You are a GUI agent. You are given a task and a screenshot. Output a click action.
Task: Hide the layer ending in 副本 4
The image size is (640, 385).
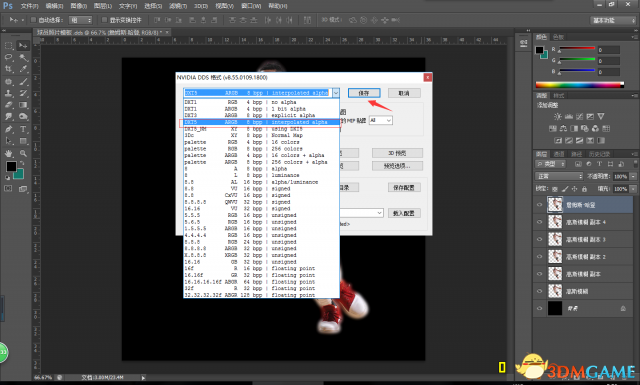tap(540, 222)
